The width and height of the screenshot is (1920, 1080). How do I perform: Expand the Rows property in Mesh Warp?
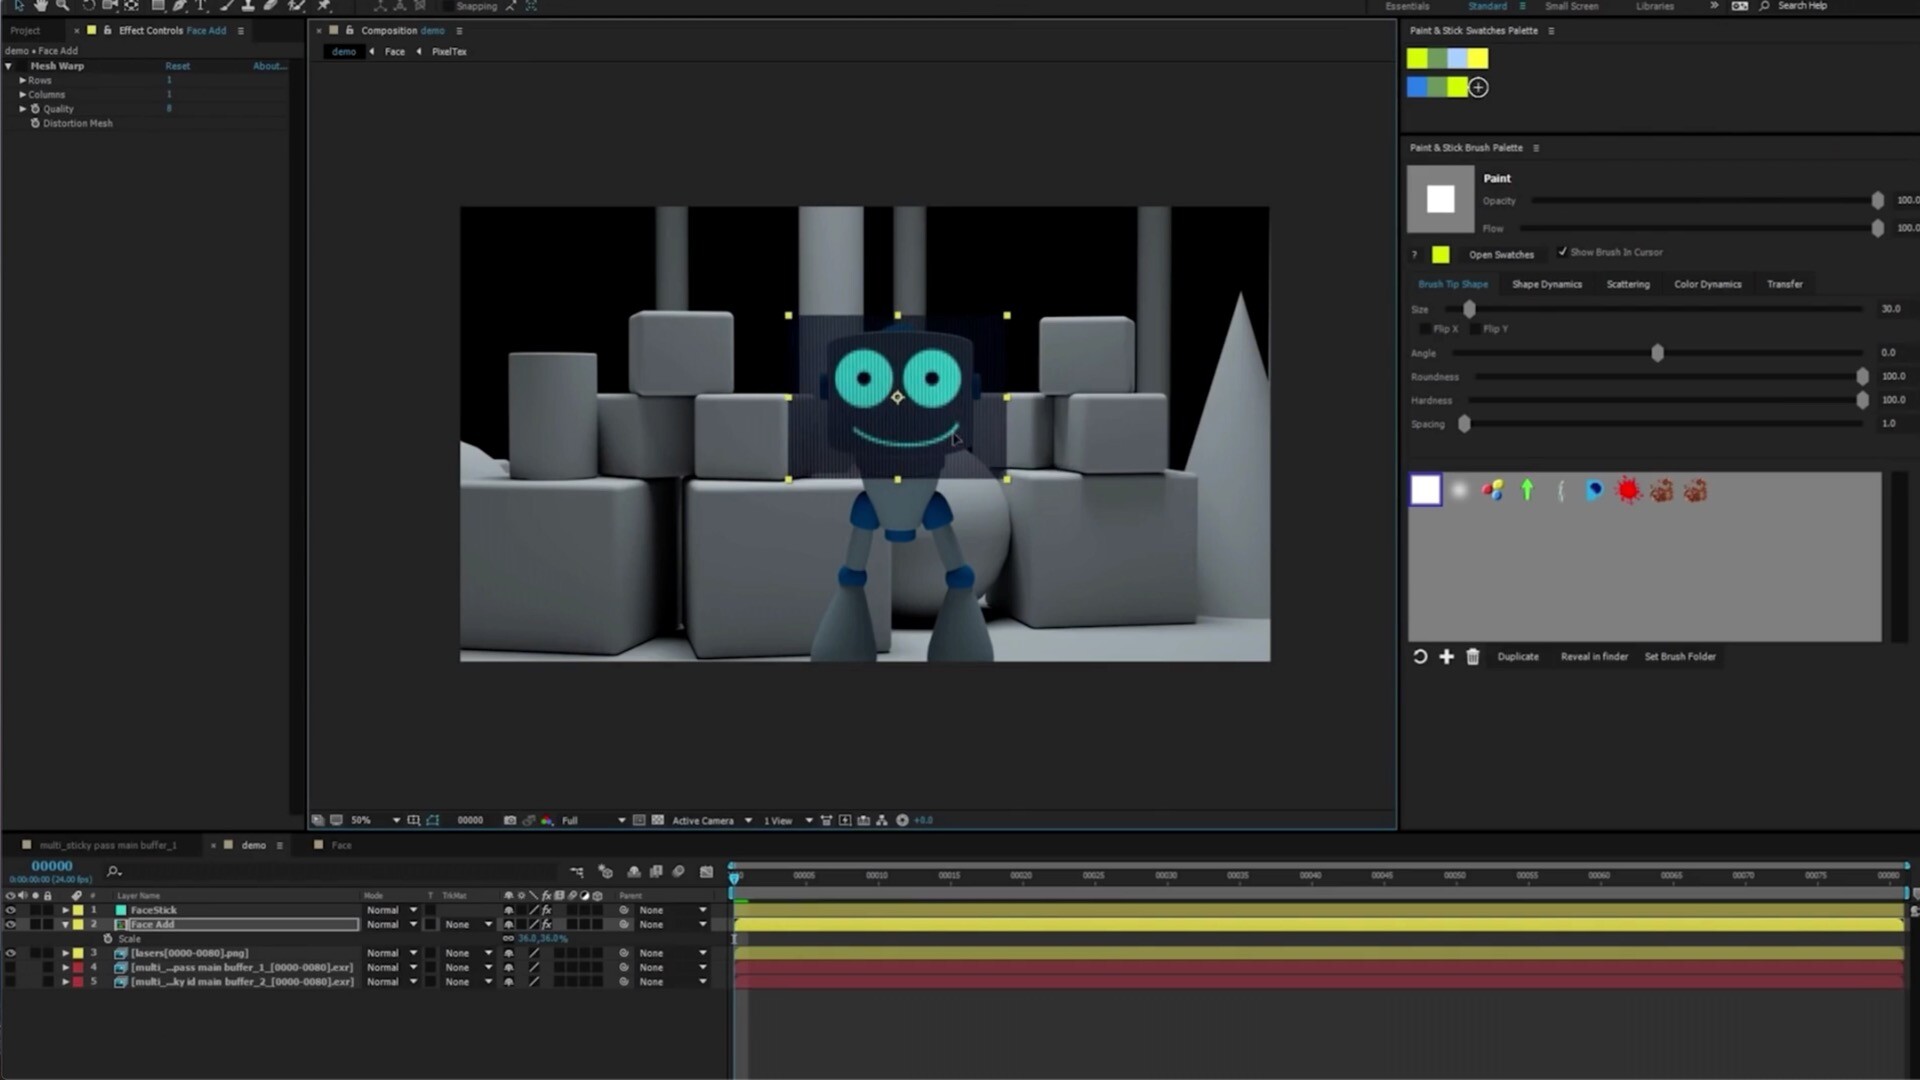pos(22,80)
